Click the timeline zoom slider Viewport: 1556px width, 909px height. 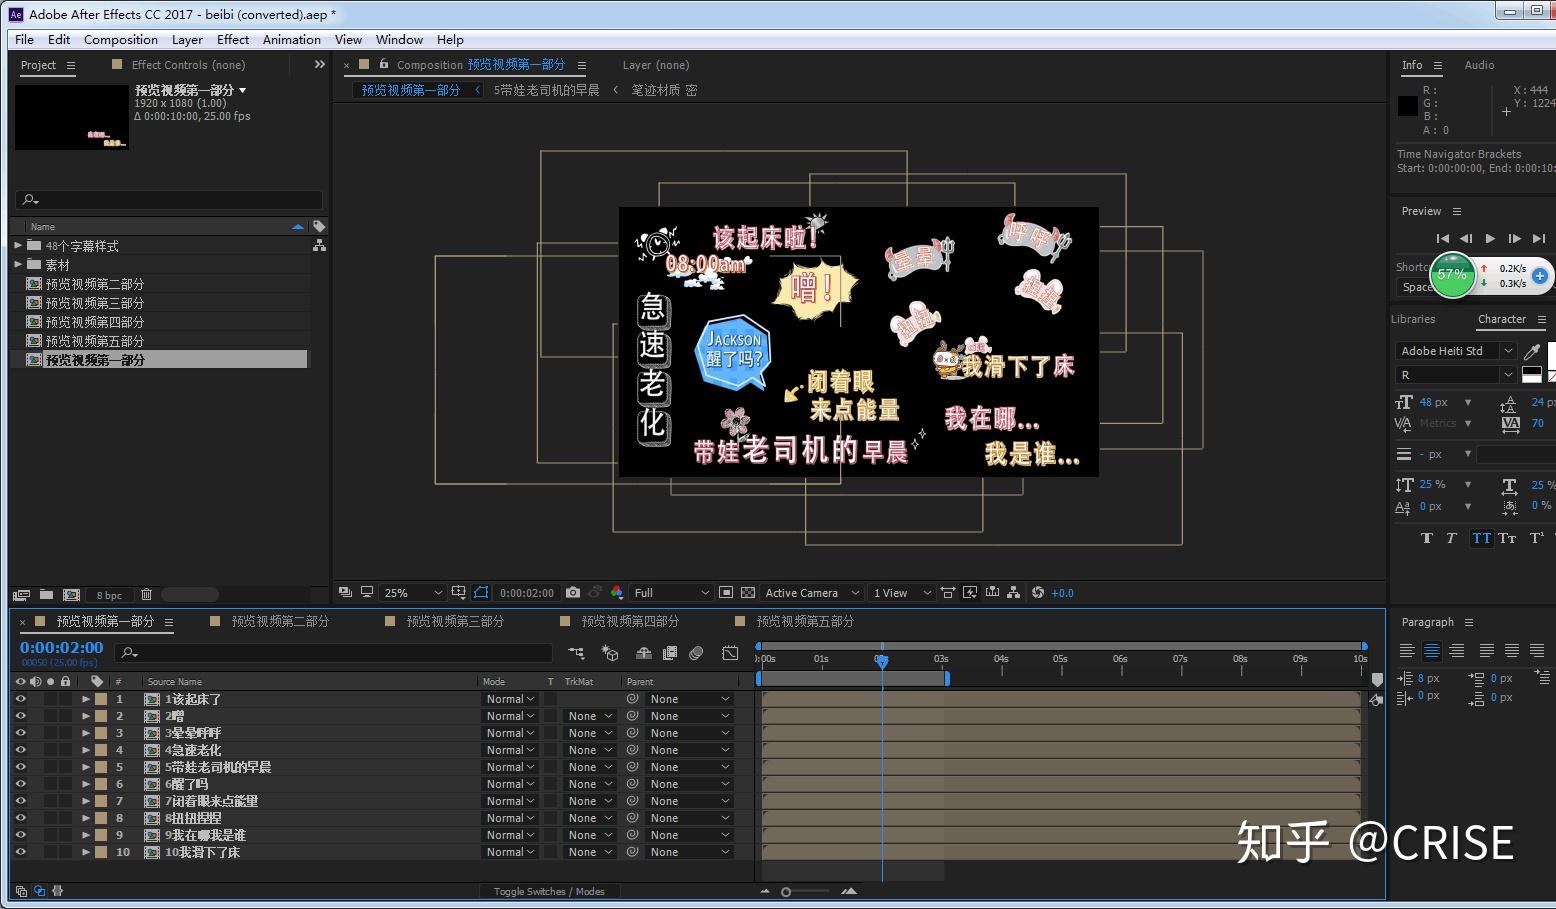pyautogui.click(x=786, y=891)
